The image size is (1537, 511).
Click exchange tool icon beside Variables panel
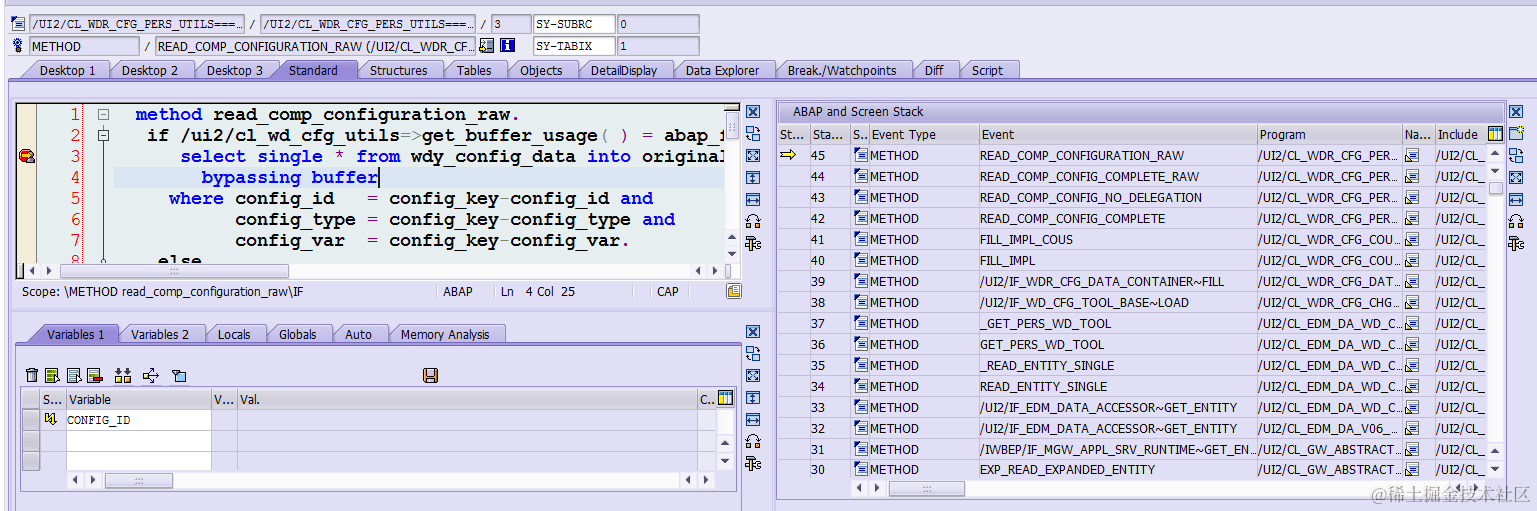[753, 354]
